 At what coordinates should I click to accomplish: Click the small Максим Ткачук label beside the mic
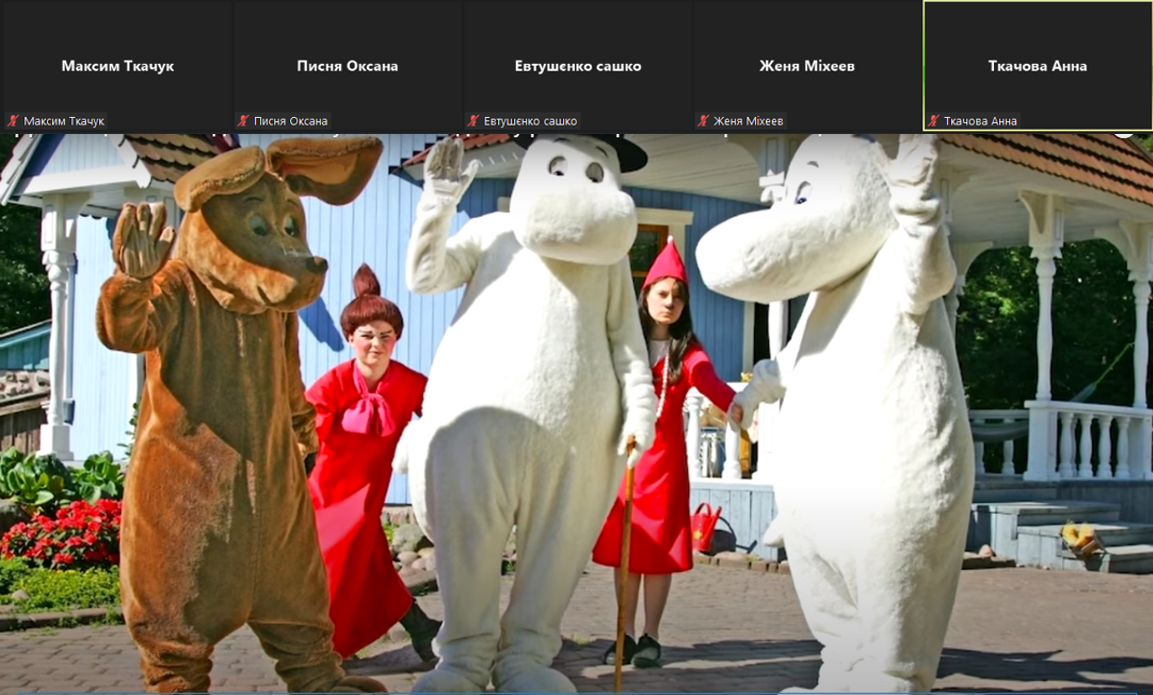[64, 121]
